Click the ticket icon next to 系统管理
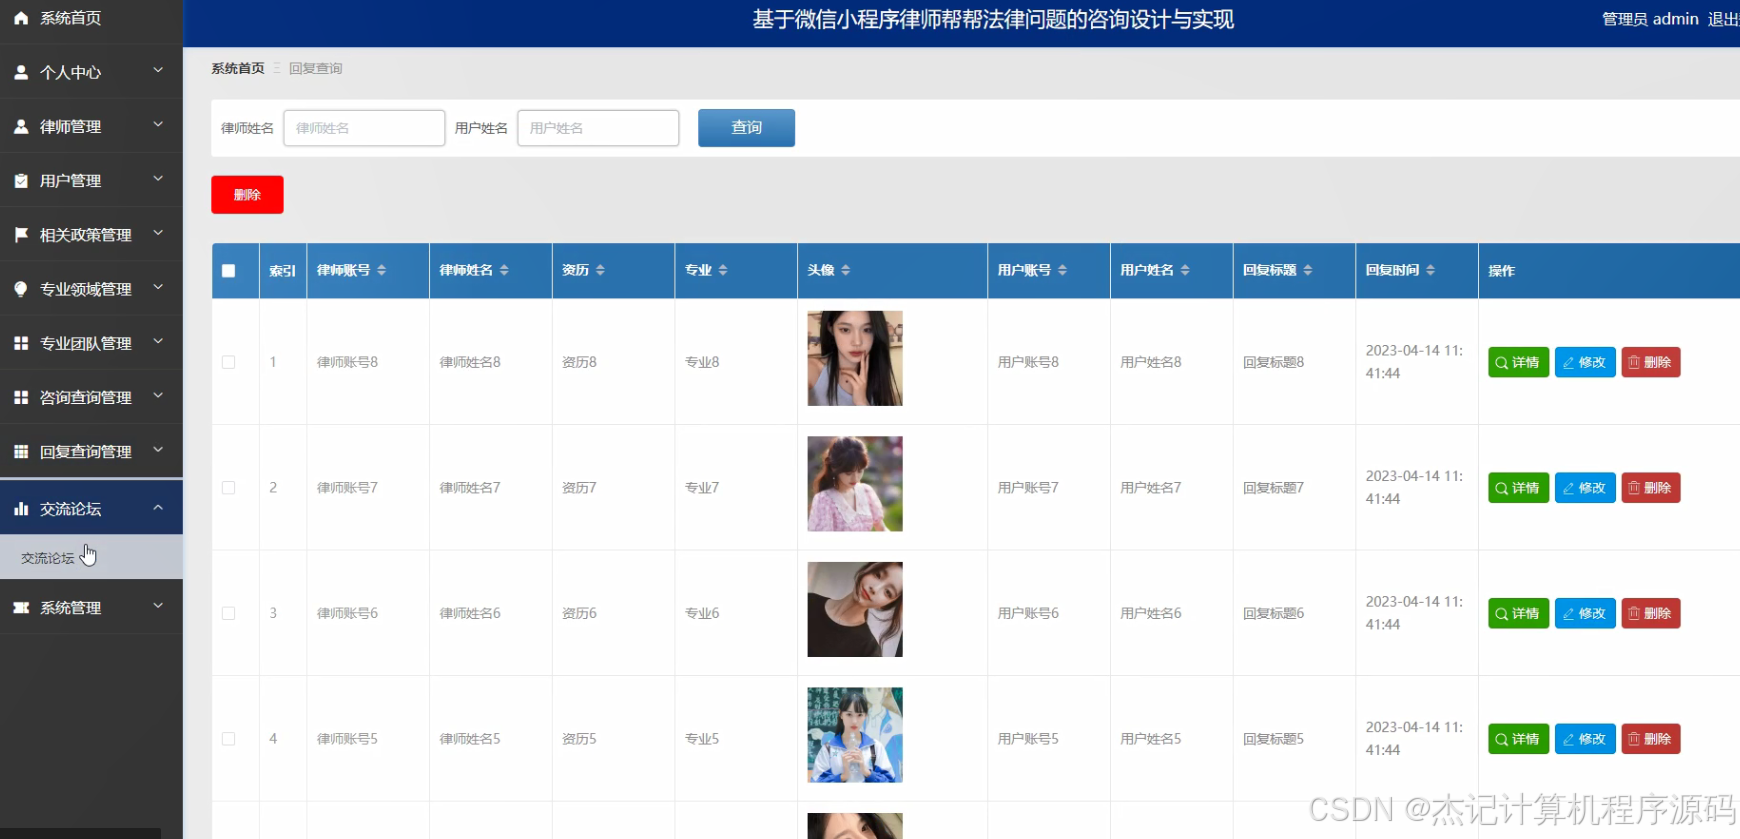The image size is (1740, 839). point(21,607)
